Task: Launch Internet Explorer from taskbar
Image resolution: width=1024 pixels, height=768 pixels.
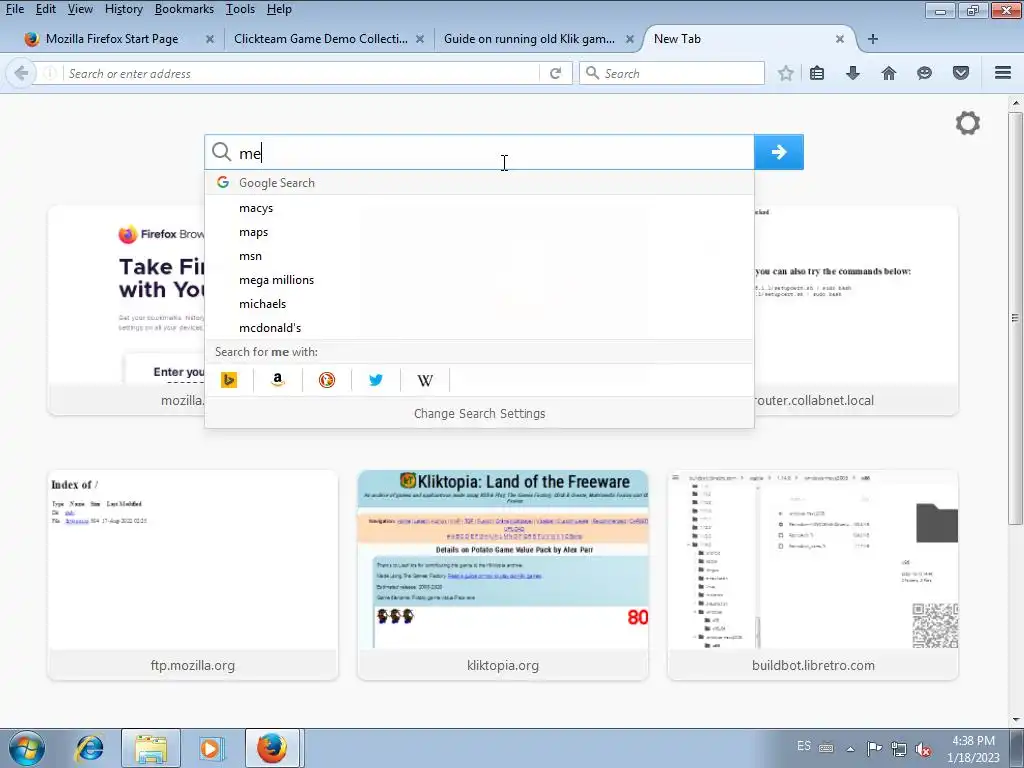Action: coord(89,748)
